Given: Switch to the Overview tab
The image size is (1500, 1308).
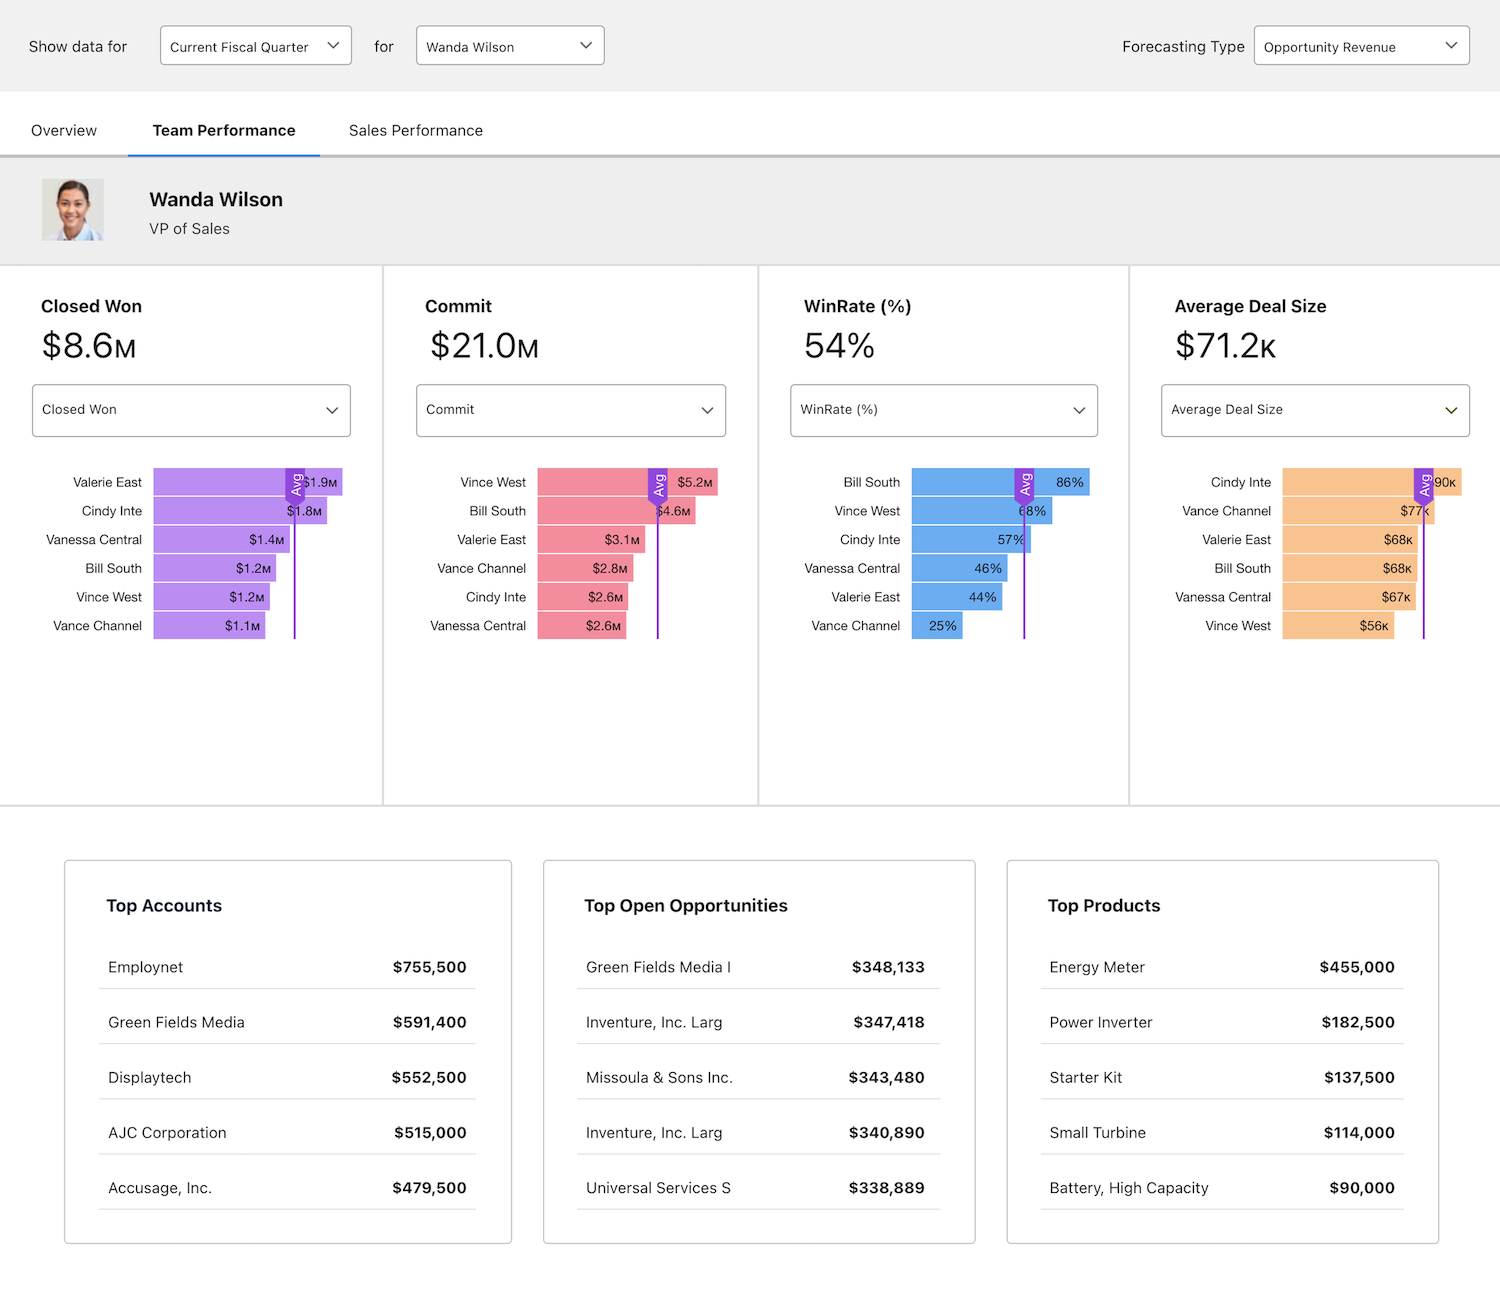Looking at the screenshot, I should [x=63, y=130].
